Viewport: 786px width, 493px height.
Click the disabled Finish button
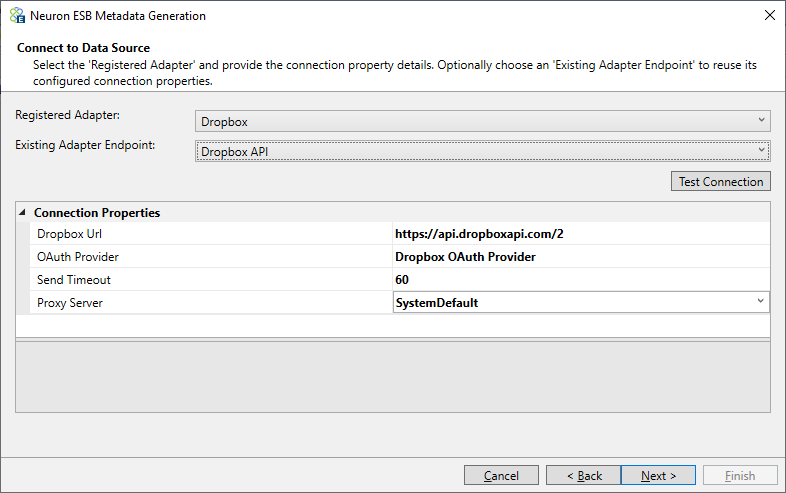740,475
